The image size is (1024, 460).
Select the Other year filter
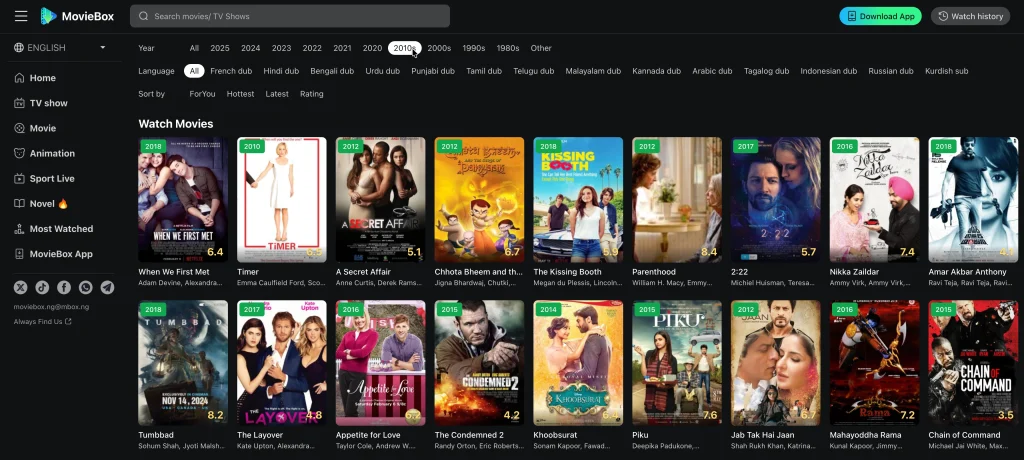(541, 48)
